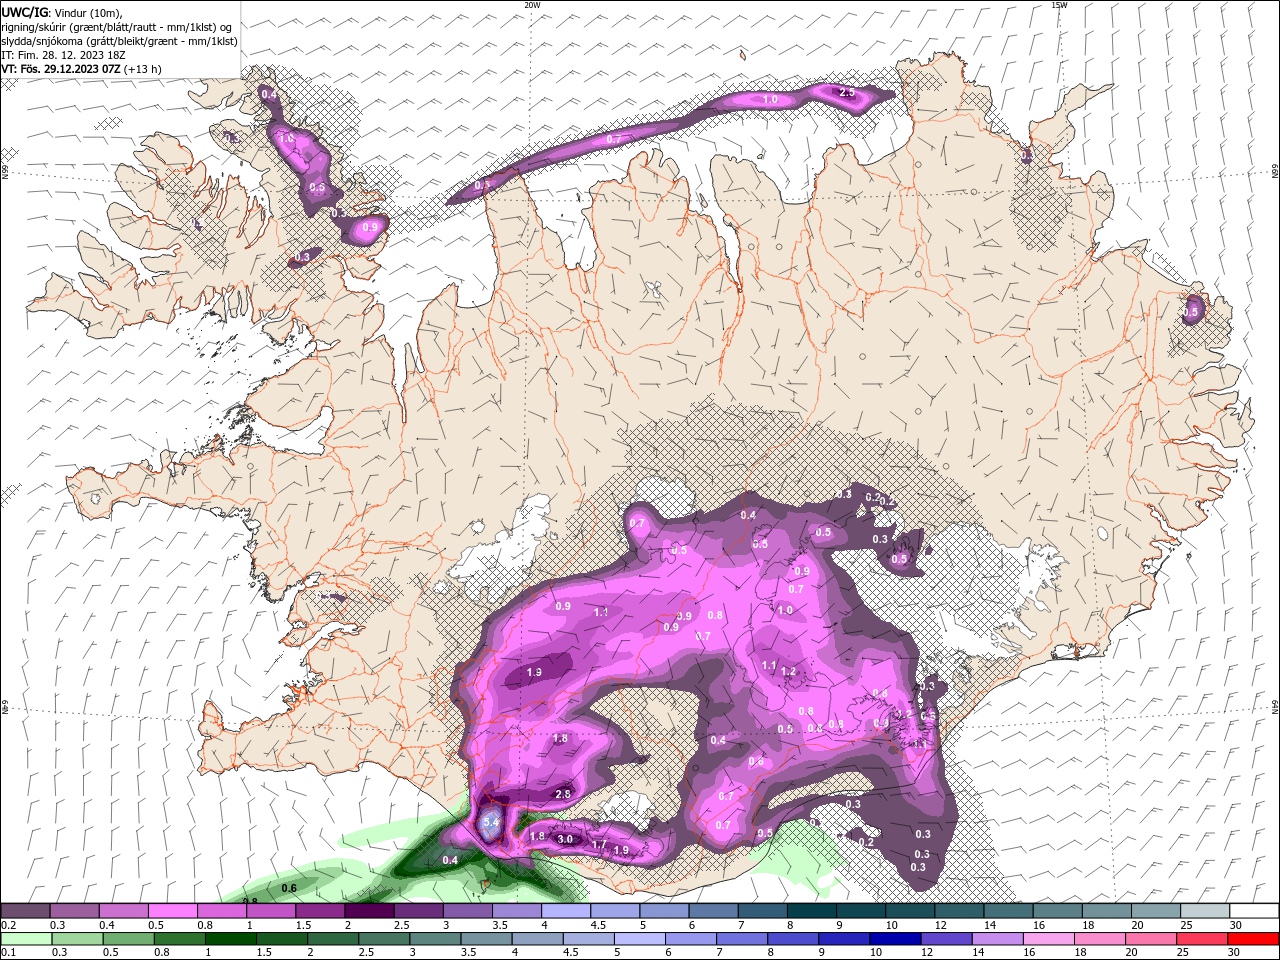
Task: Click upper legend swatch between 8 and 9
Action: click(811, 910)
